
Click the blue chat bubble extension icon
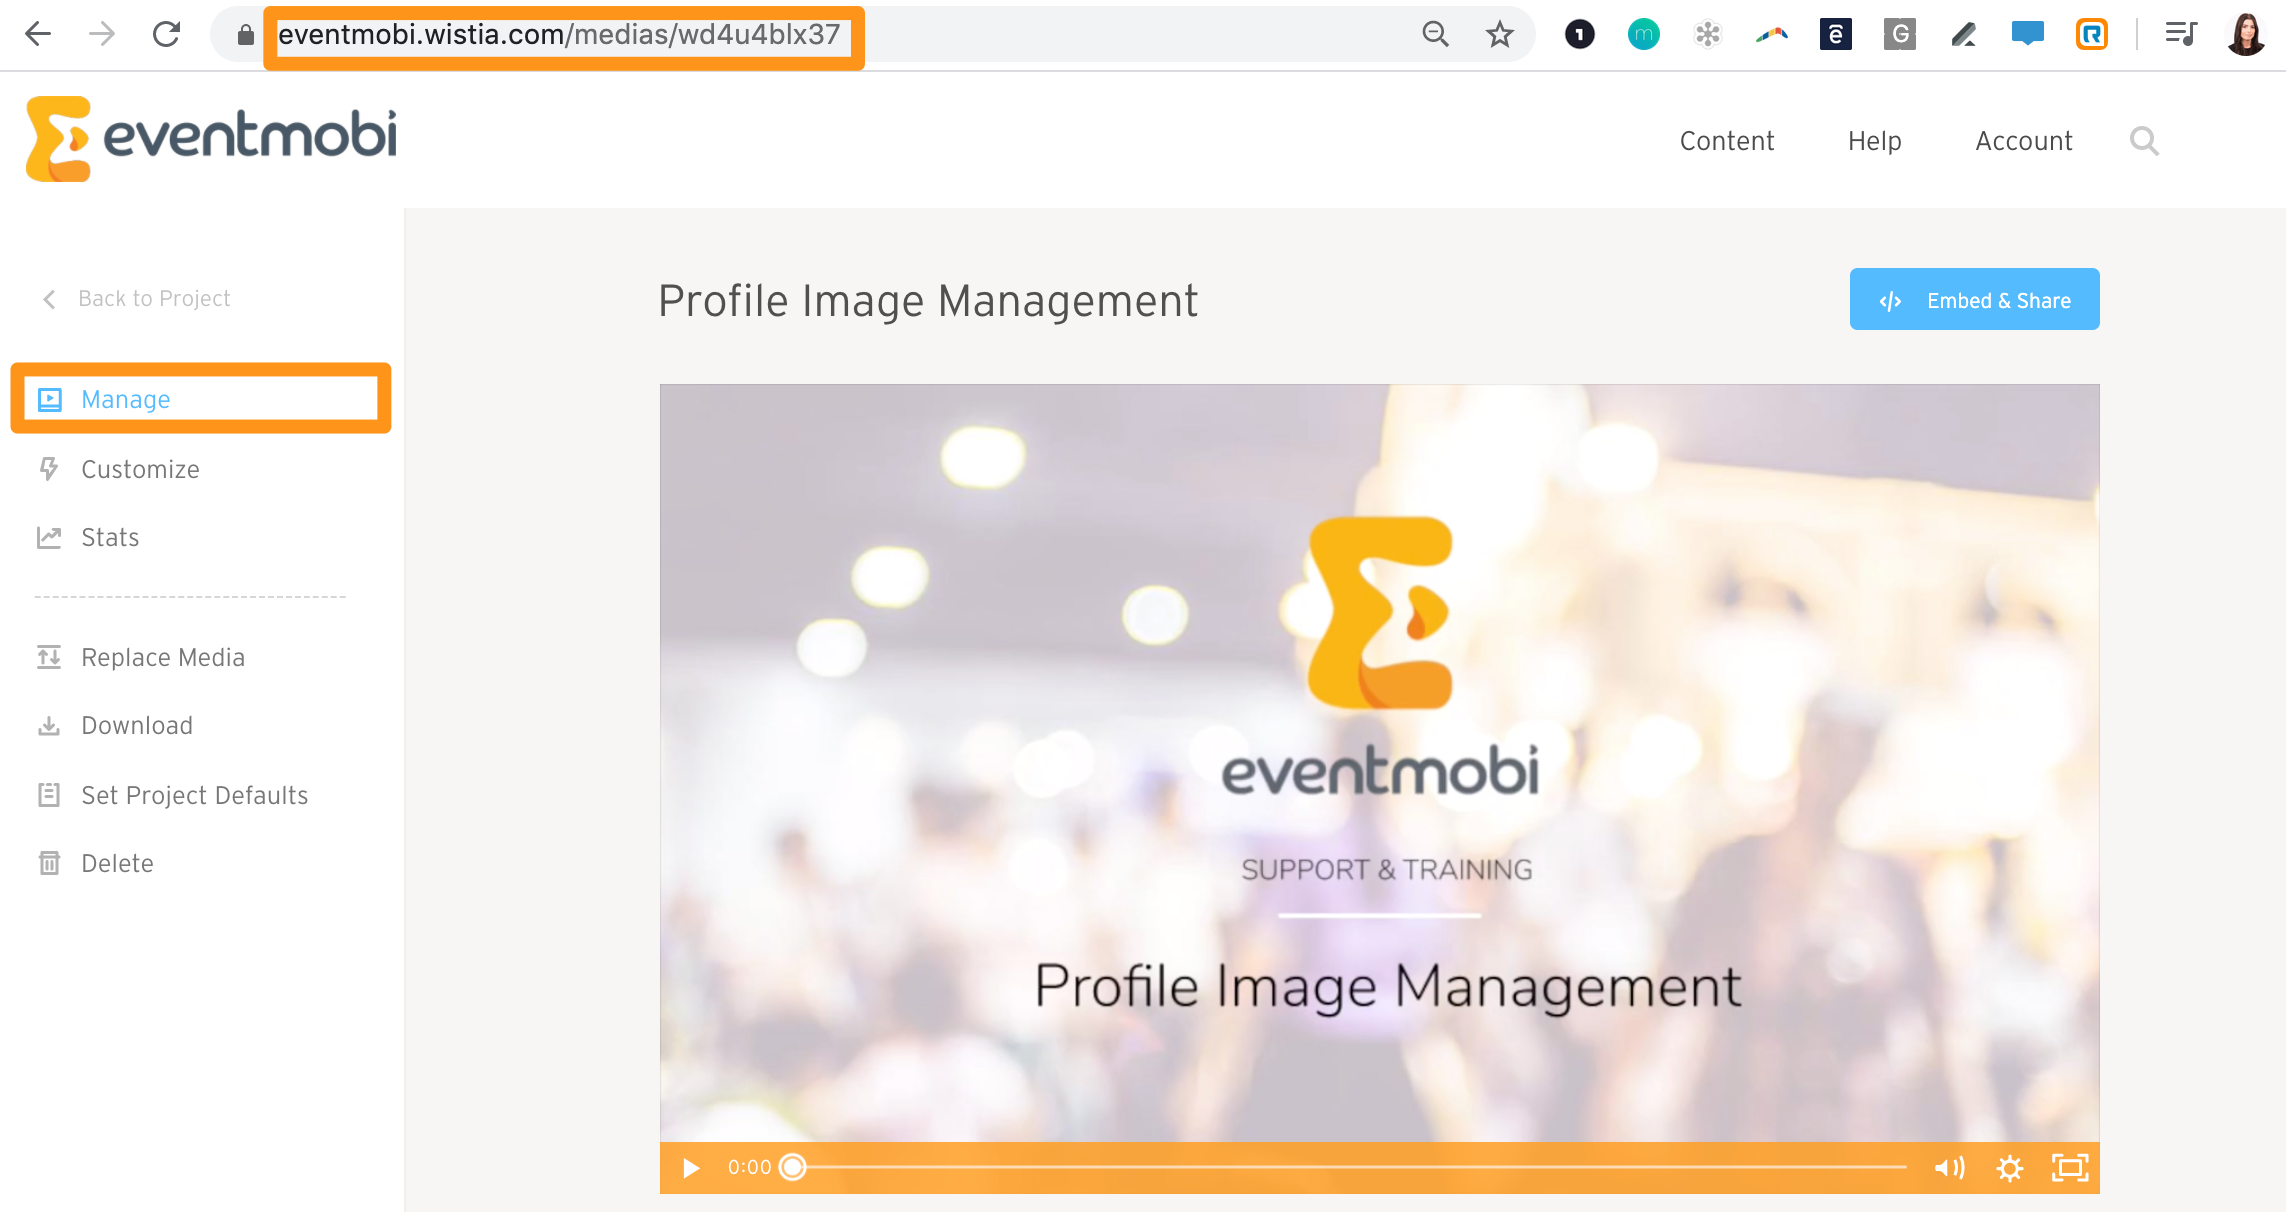click(2027, 34)
